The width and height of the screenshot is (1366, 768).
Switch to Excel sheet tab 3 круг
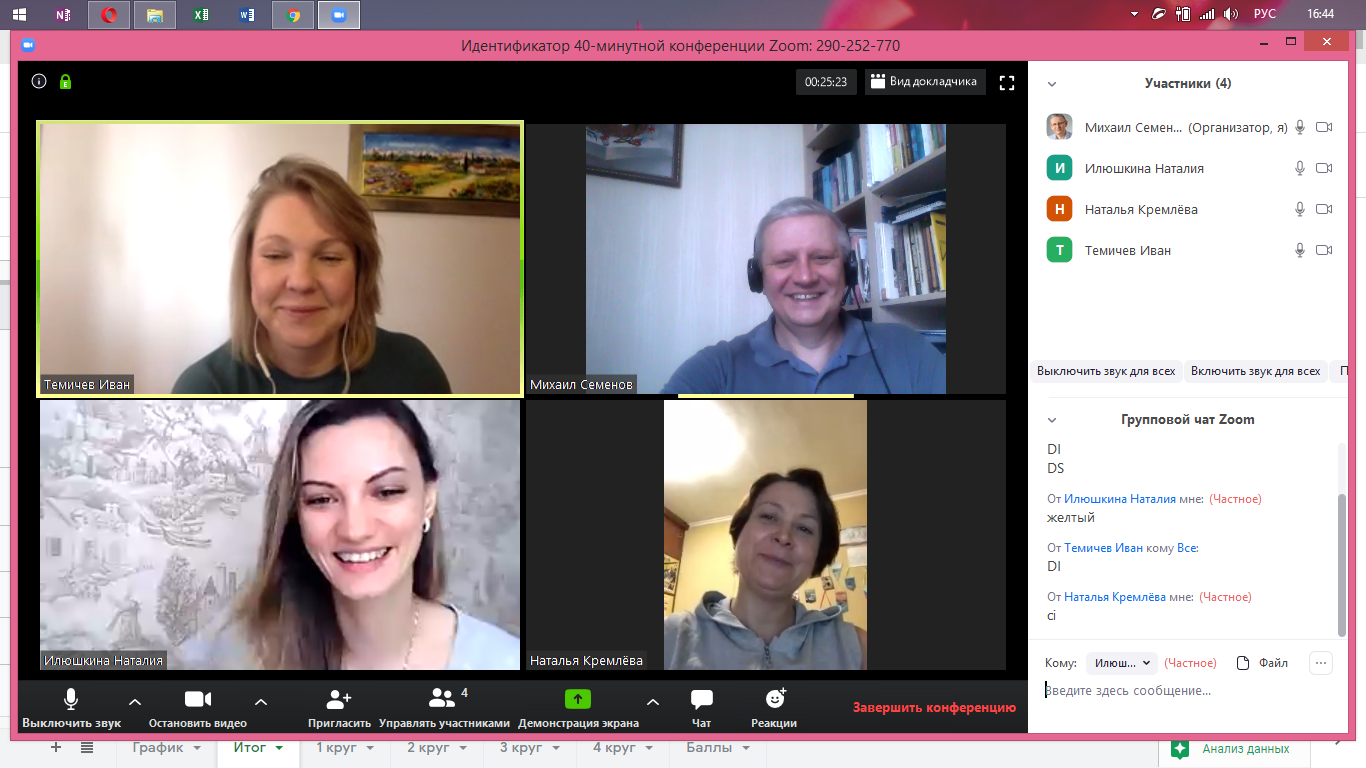527,748
